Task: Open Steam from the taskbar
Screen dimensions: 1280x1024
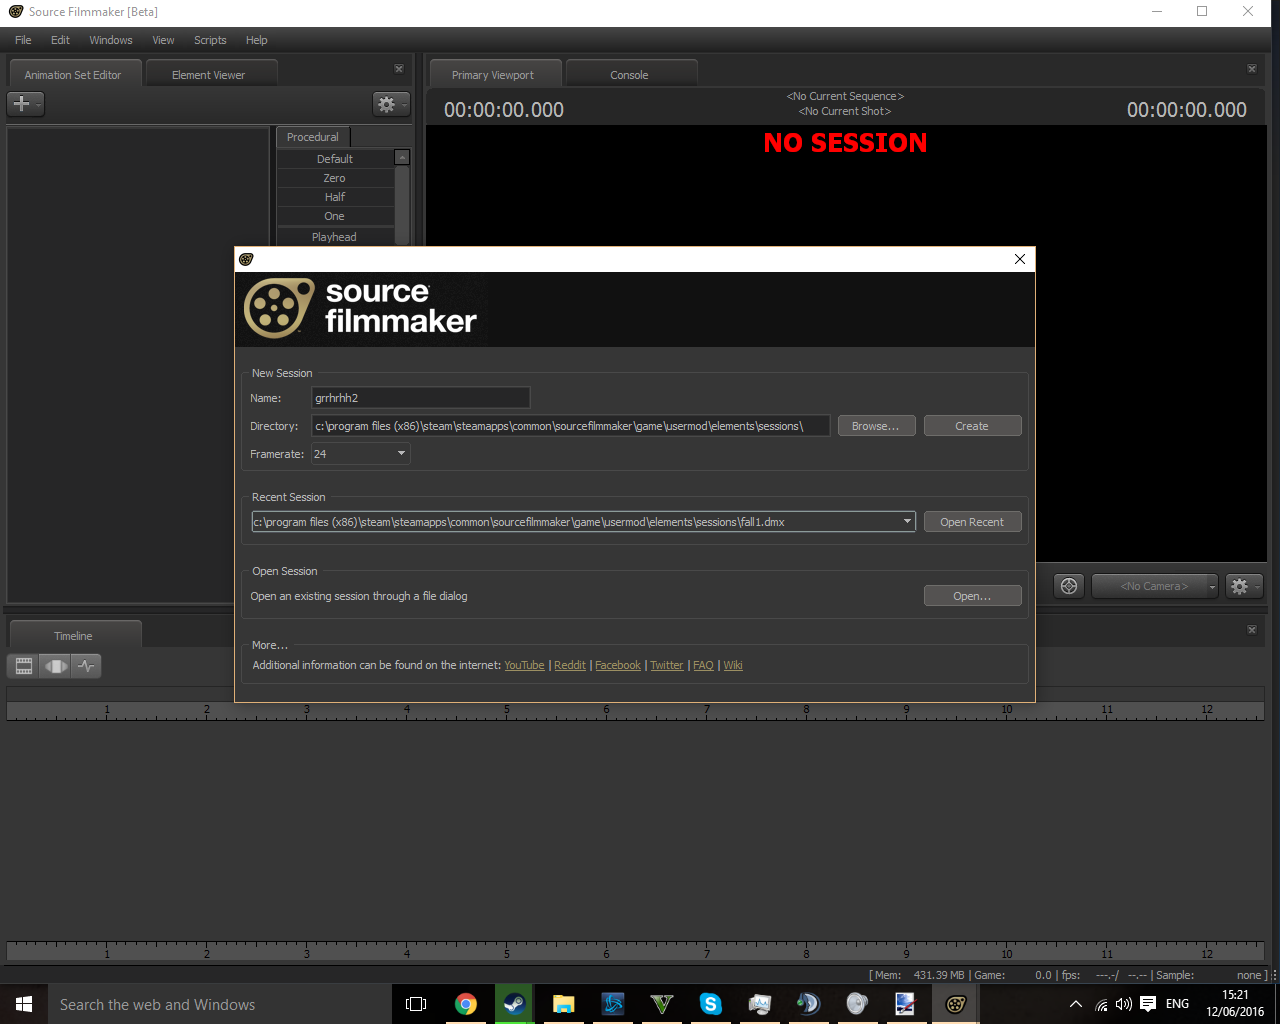Action: coord(515,1004)
